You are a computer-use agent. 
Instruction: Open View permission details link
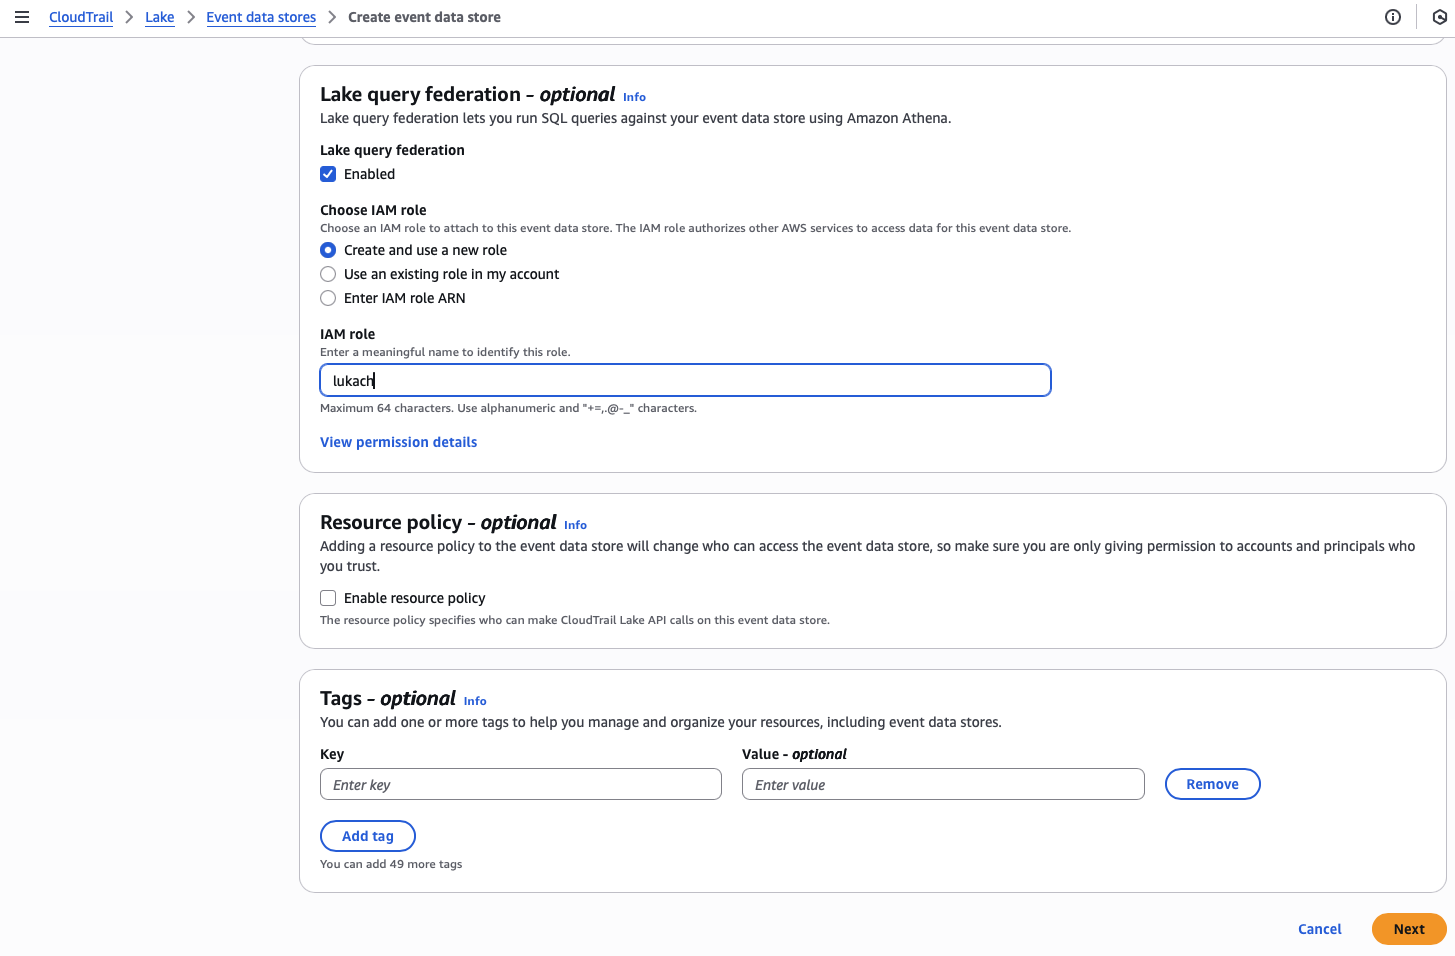click(398, 442)
